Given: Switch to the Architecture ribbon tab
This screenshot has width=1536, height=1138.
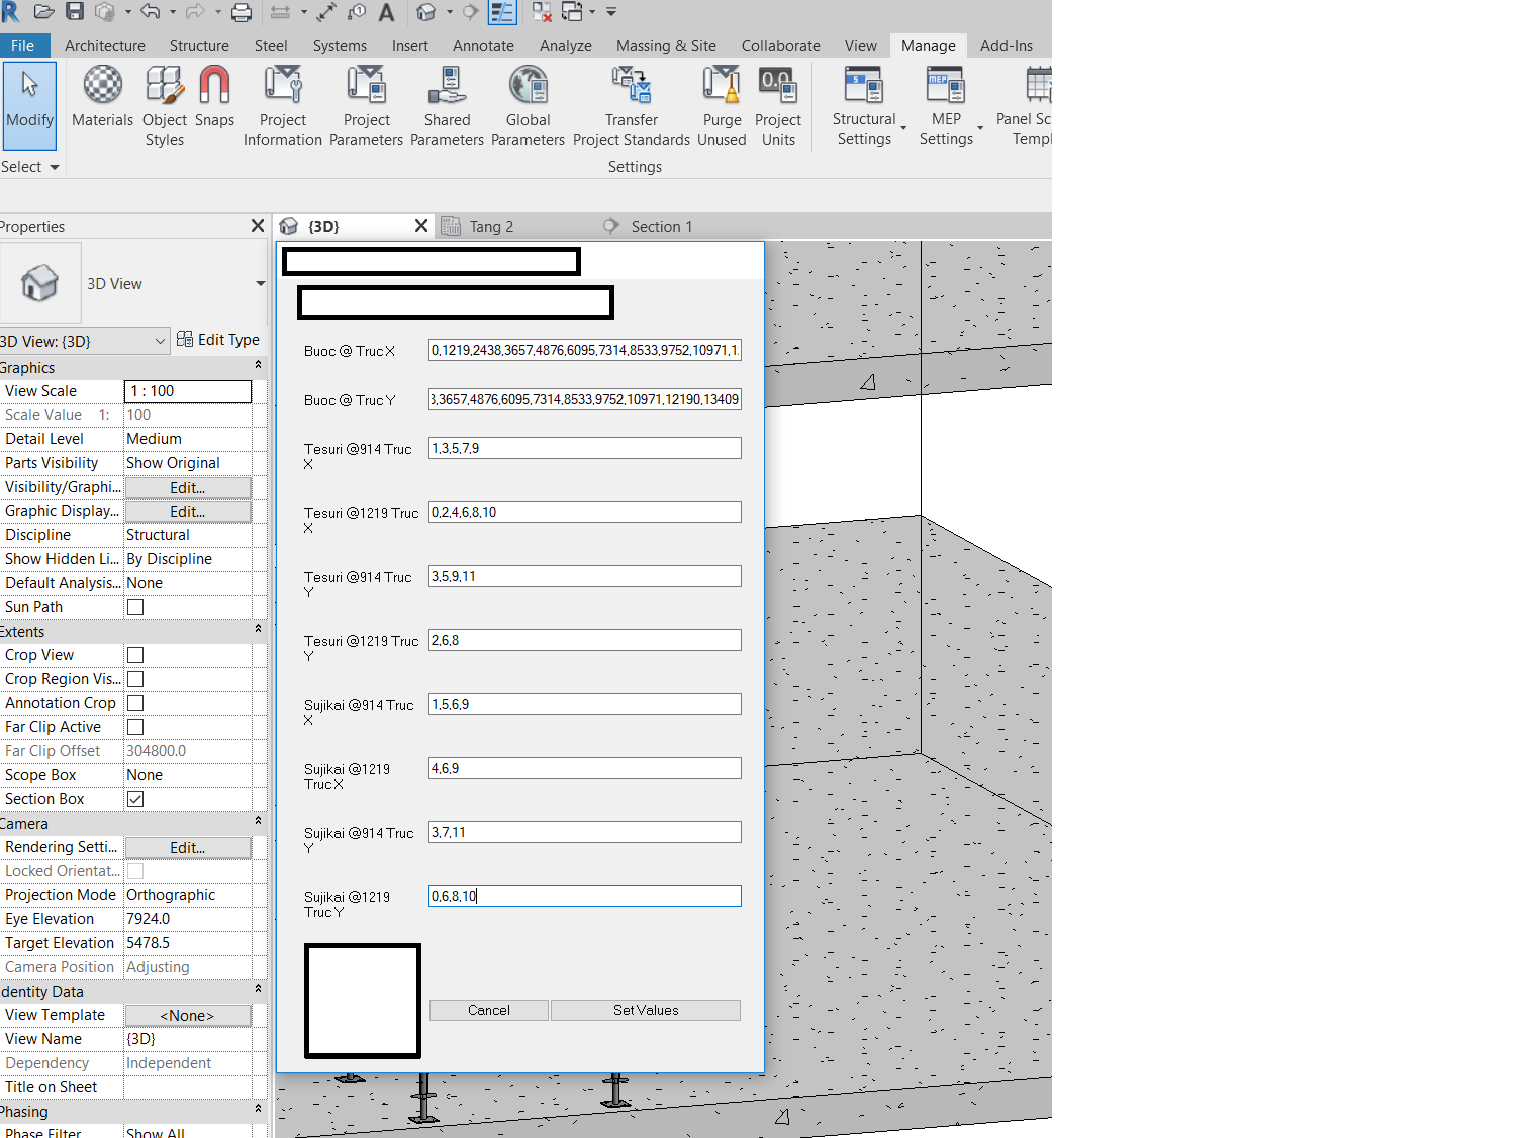Looking at the screenshot, I should pyautogui.click(x=105, y=45).
